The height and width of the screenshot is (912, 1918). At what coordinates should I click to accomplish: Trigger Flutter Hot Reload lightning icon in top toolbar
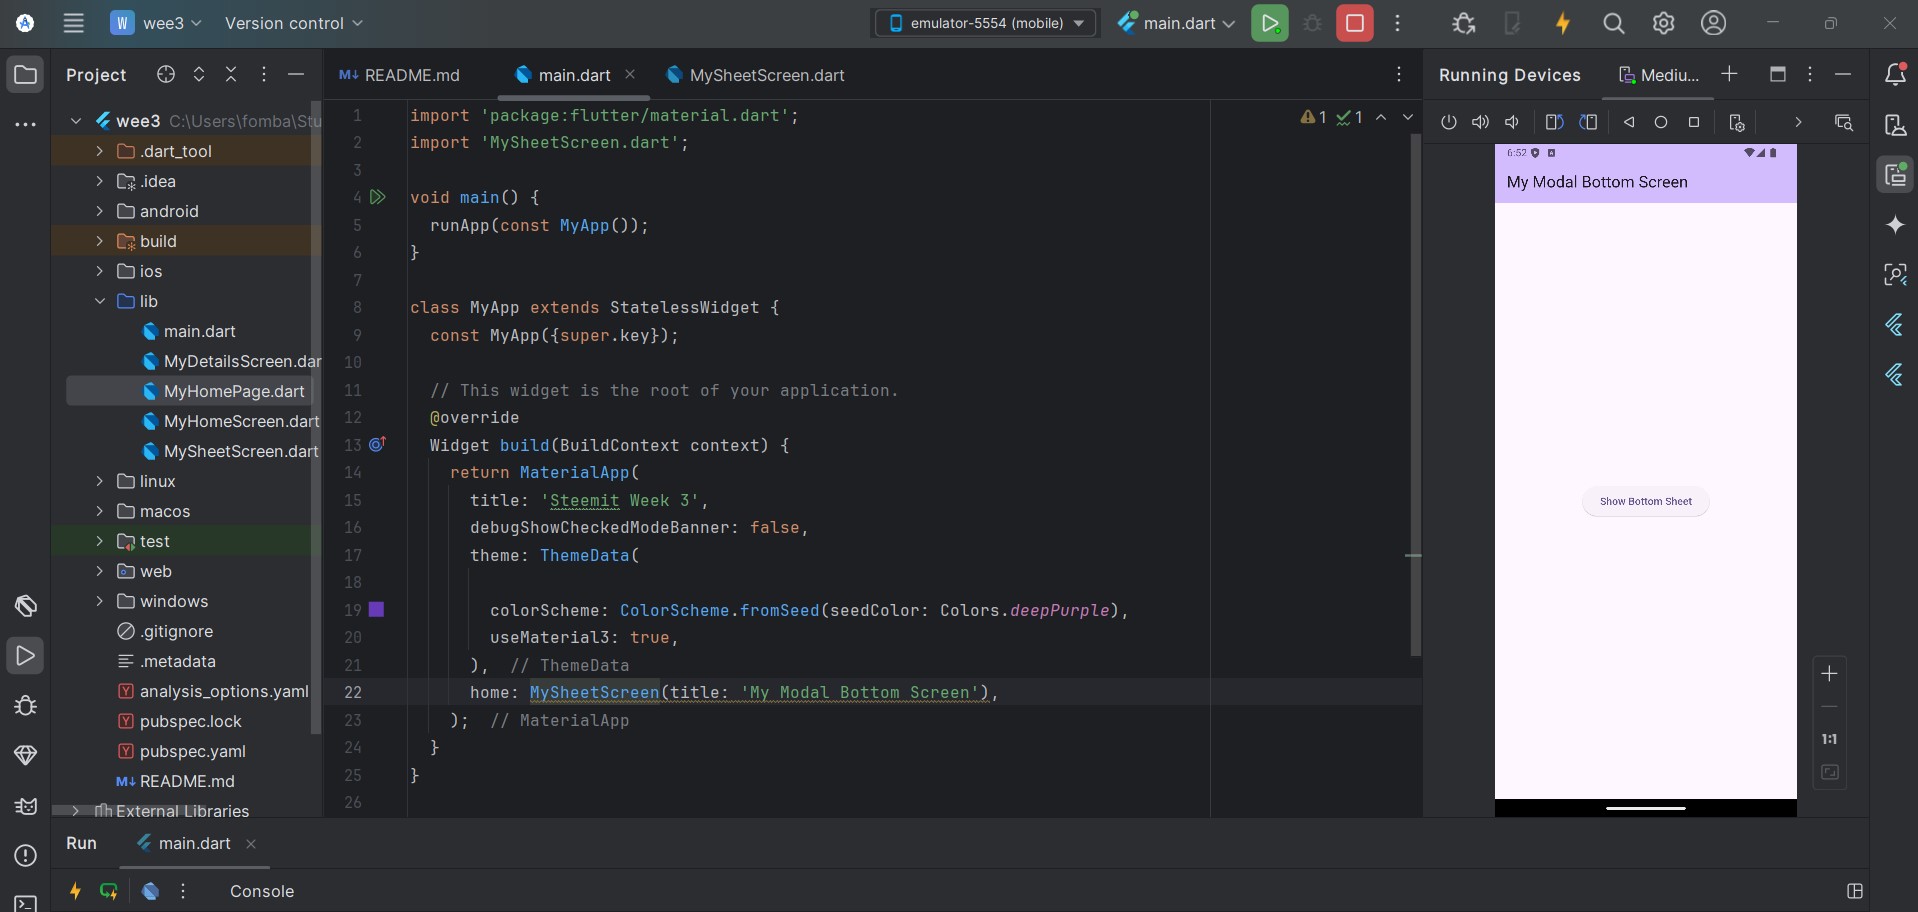click(1562, 23)
